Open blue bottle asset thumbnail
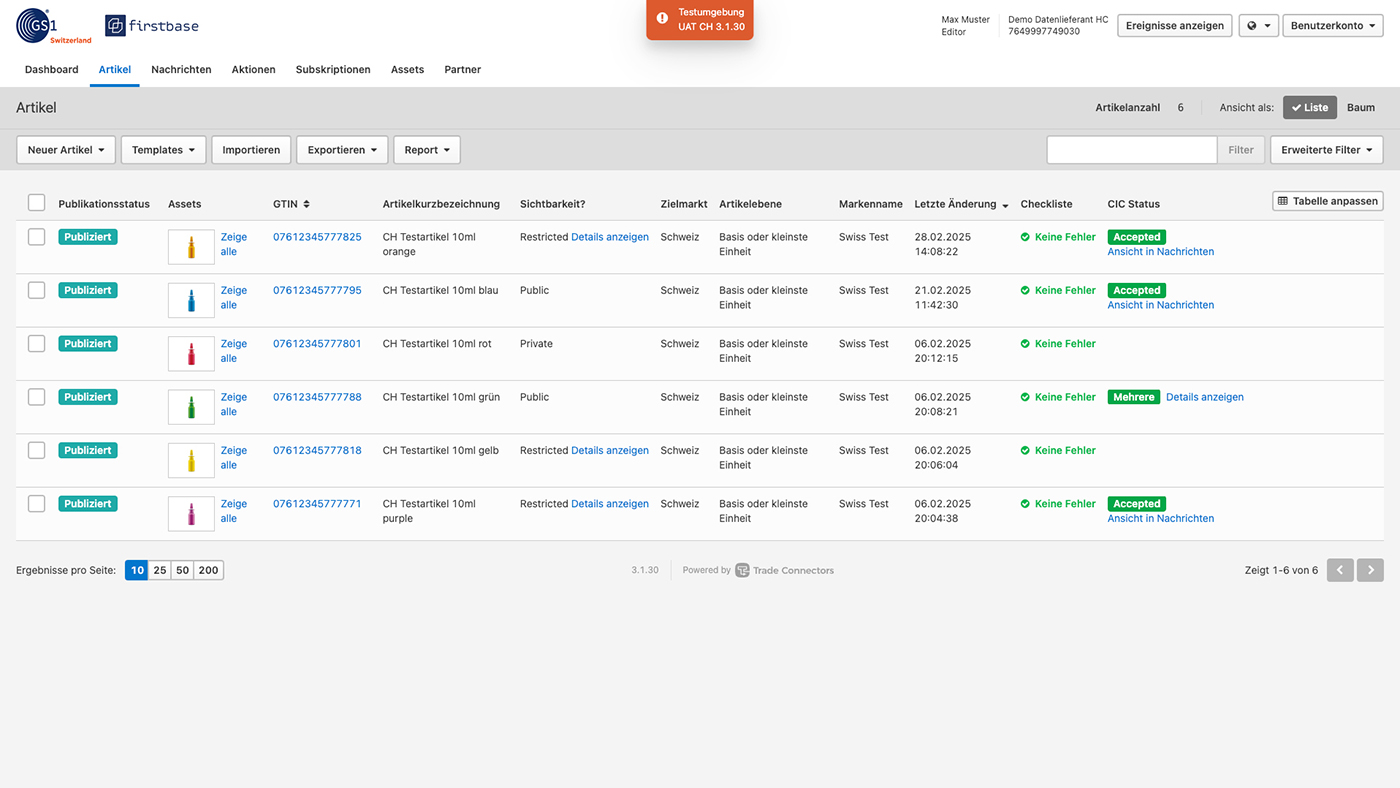The height and width of the screenshot is (788, 1400). 191,300
